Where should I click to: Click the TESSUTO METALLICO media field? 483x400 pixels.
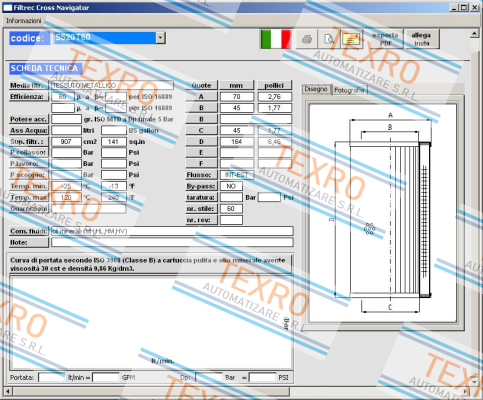(112, 85)
